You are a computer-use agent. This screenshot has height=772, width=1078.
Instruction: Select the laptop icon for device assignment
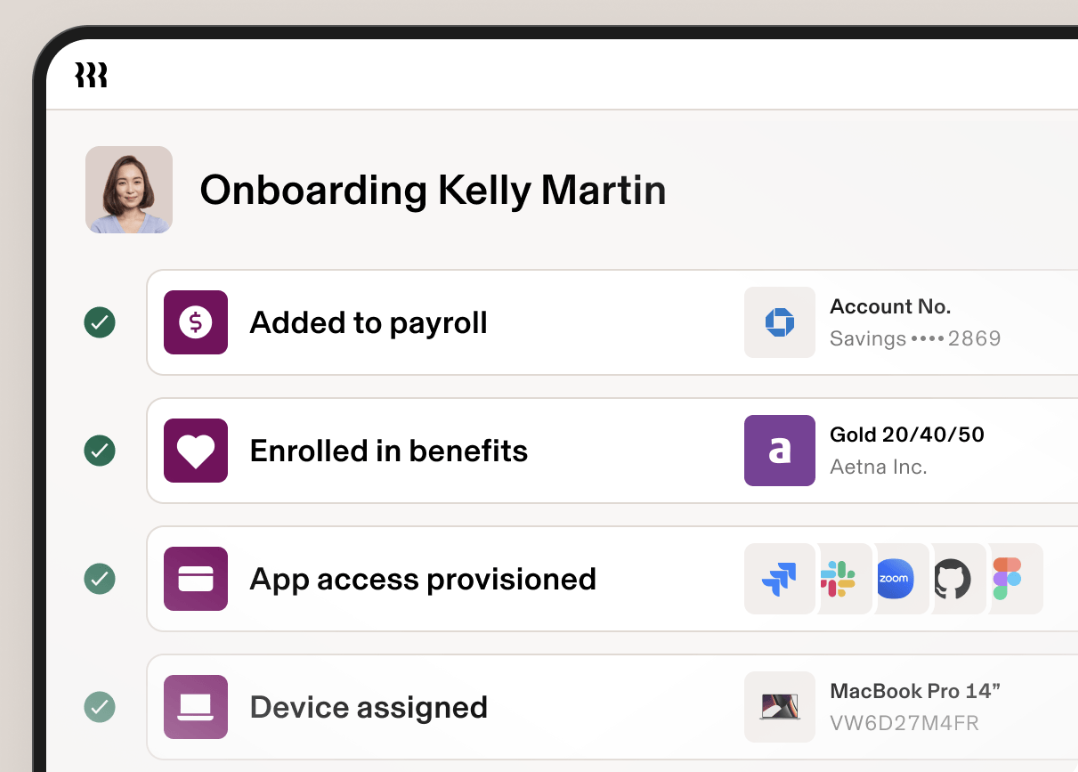click(x=195, y=706)
